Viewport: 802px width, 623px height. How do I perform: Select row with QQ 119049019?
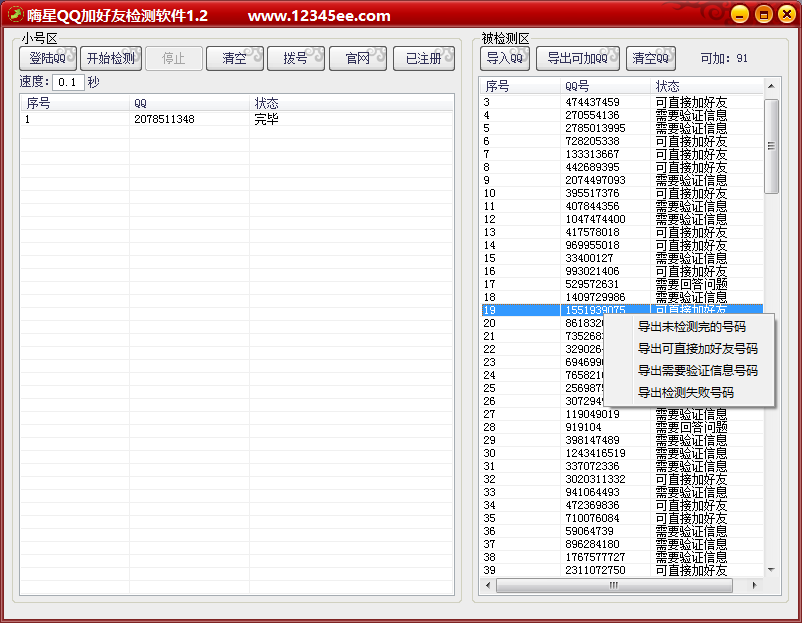tap(622, 414)
